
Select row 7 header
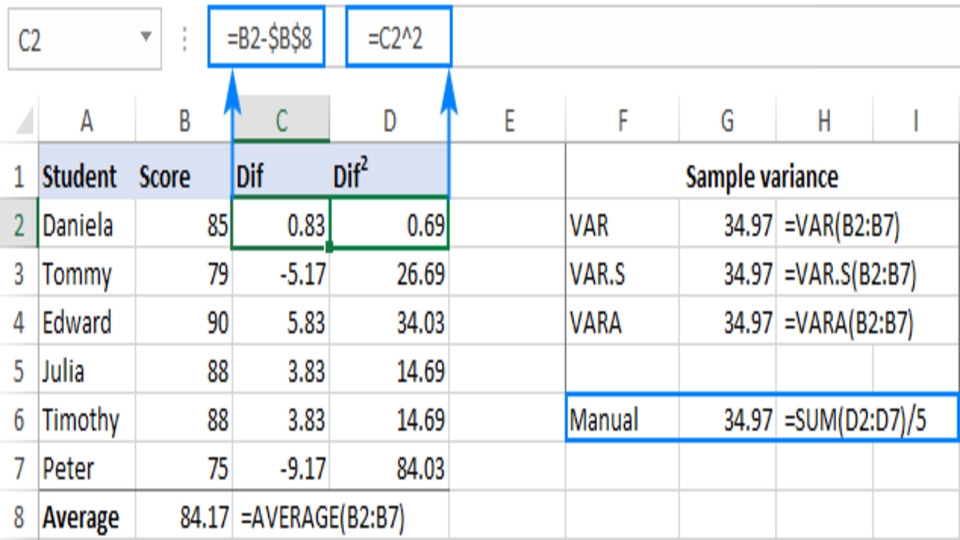(x=19, y=468)
